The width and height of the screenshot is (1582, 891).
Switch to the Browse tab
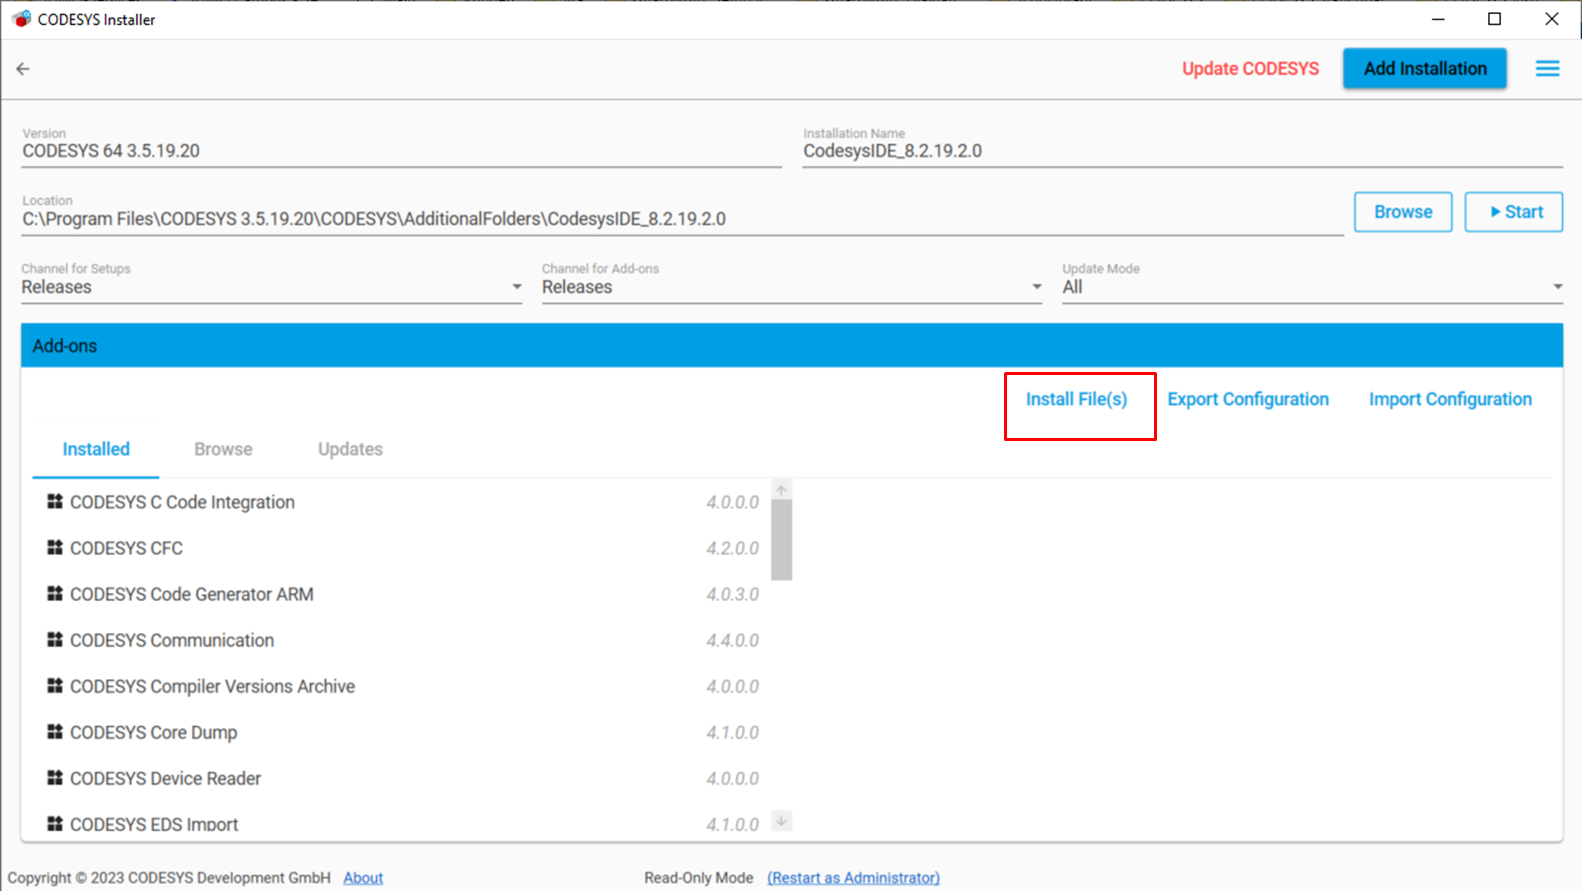(x=223, y=449)
